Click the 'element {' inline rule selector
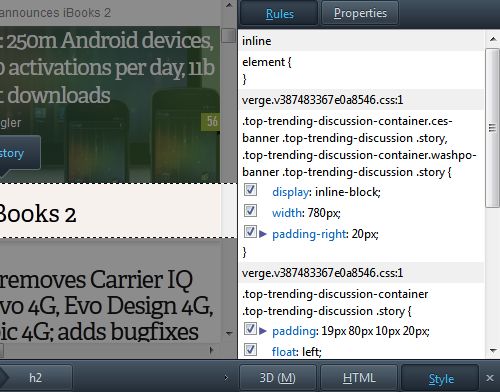Viewport: 500px width, 392px height. [x=267, y=62]
